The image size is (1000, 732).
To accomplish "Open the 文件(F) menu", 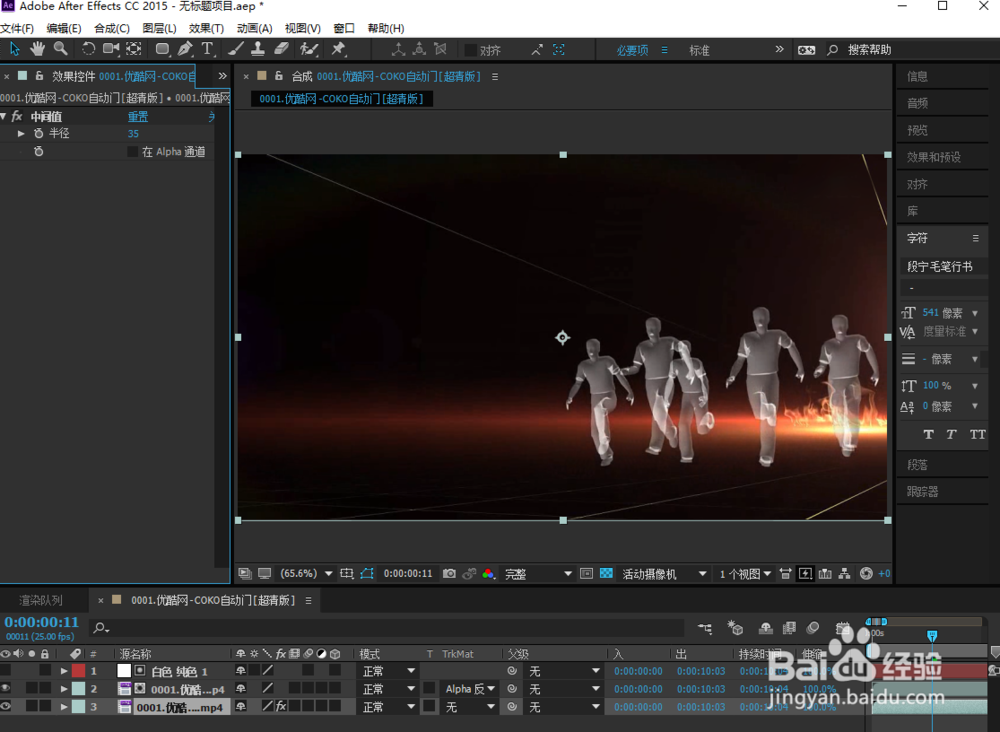I will click(x=17, y=28).
